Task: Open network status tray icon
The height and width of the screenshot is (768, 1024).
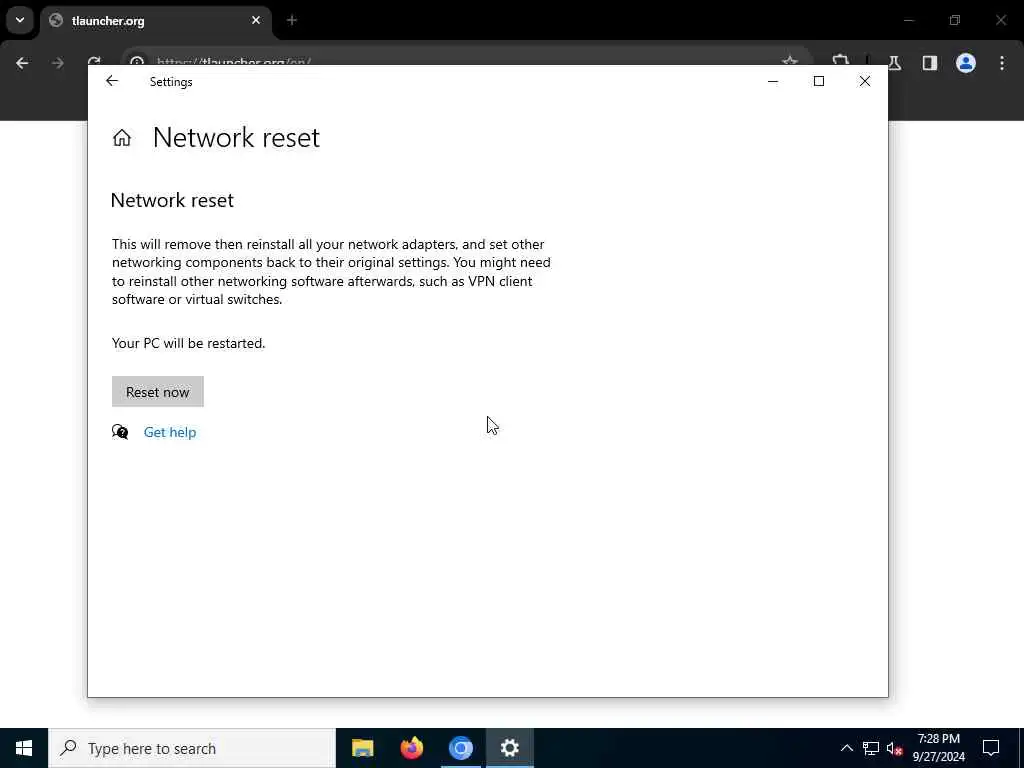Action: (x=871, y=748)
